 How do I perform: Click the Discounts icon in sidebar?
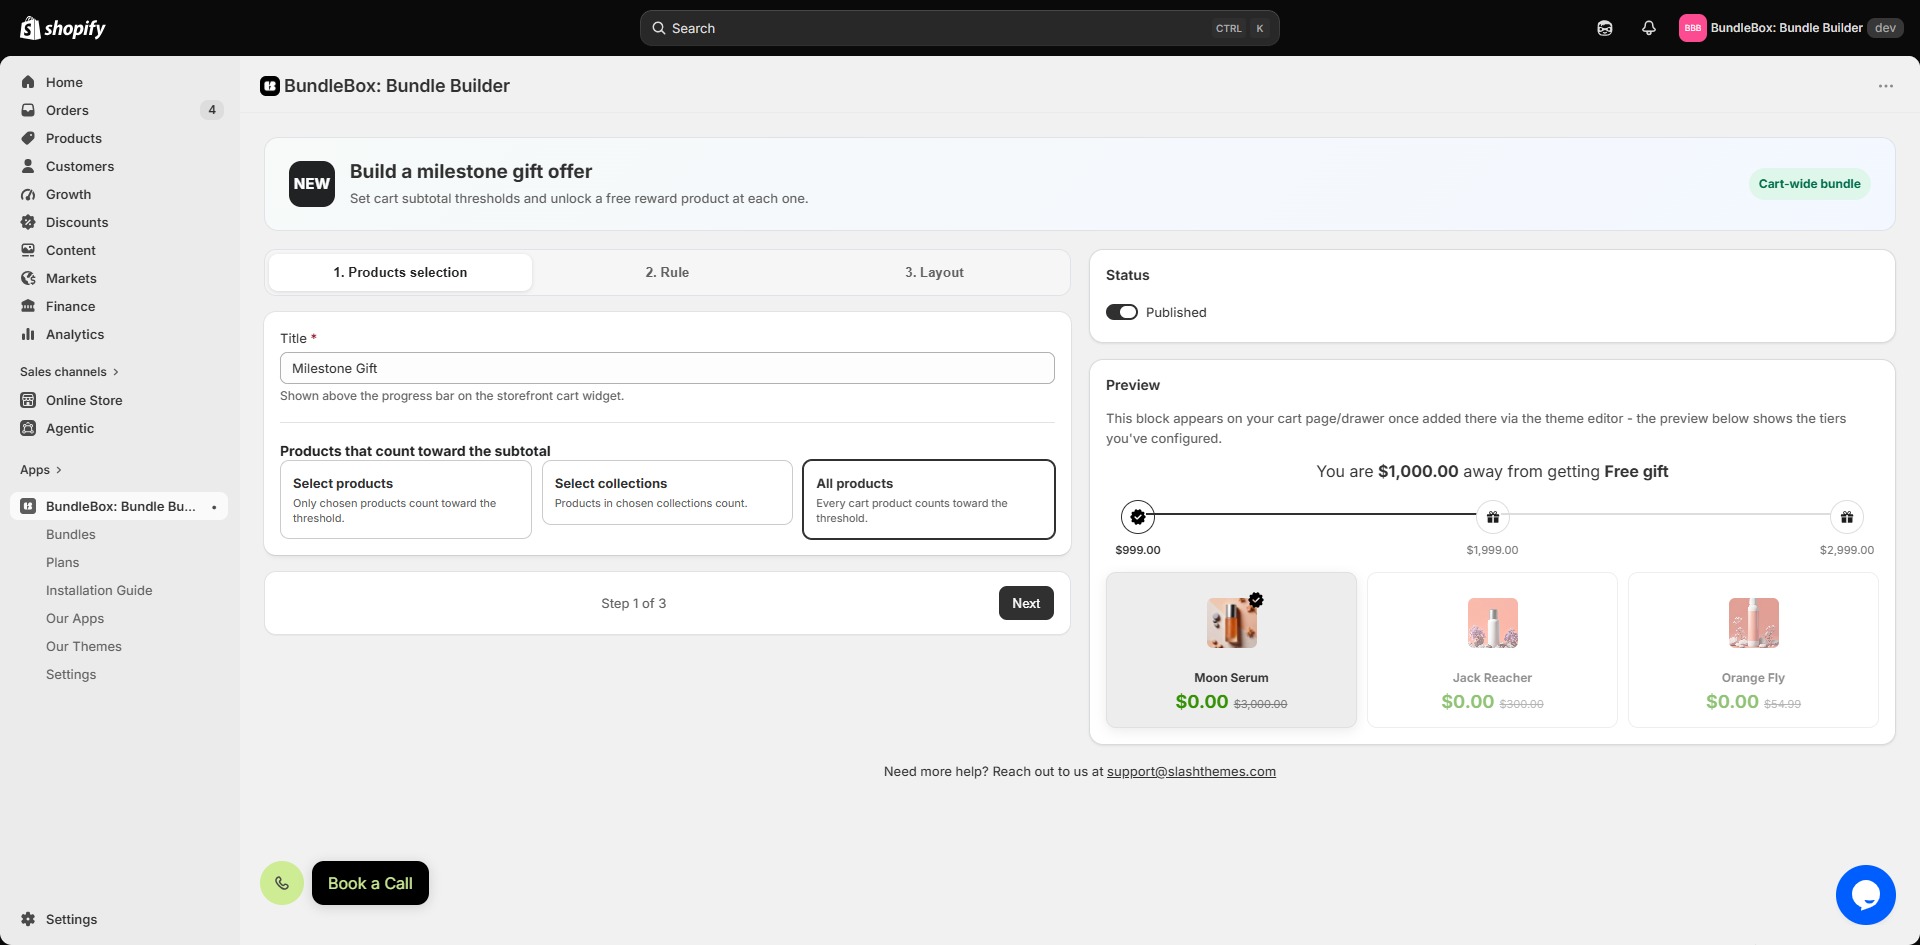pyautogui.click(x=28, y=222)
